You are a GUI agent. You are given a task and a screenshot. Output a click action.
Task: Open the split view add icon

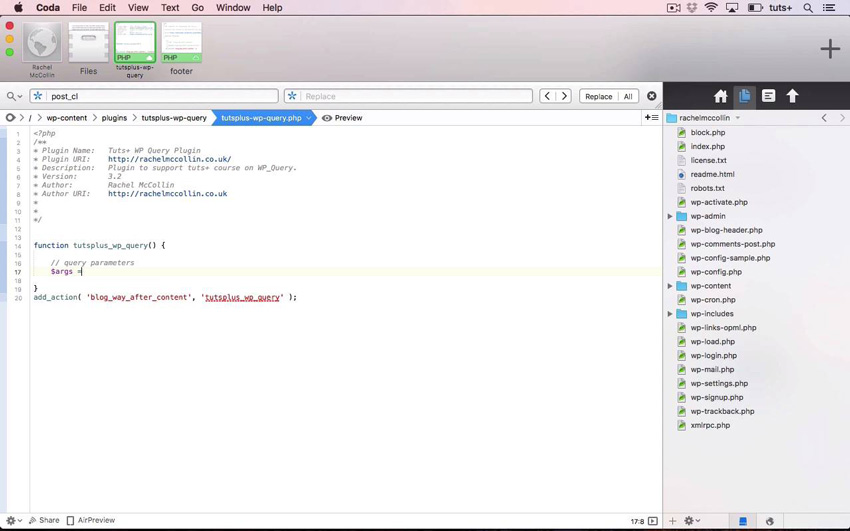pyautogui.click(x=650, y=118)
